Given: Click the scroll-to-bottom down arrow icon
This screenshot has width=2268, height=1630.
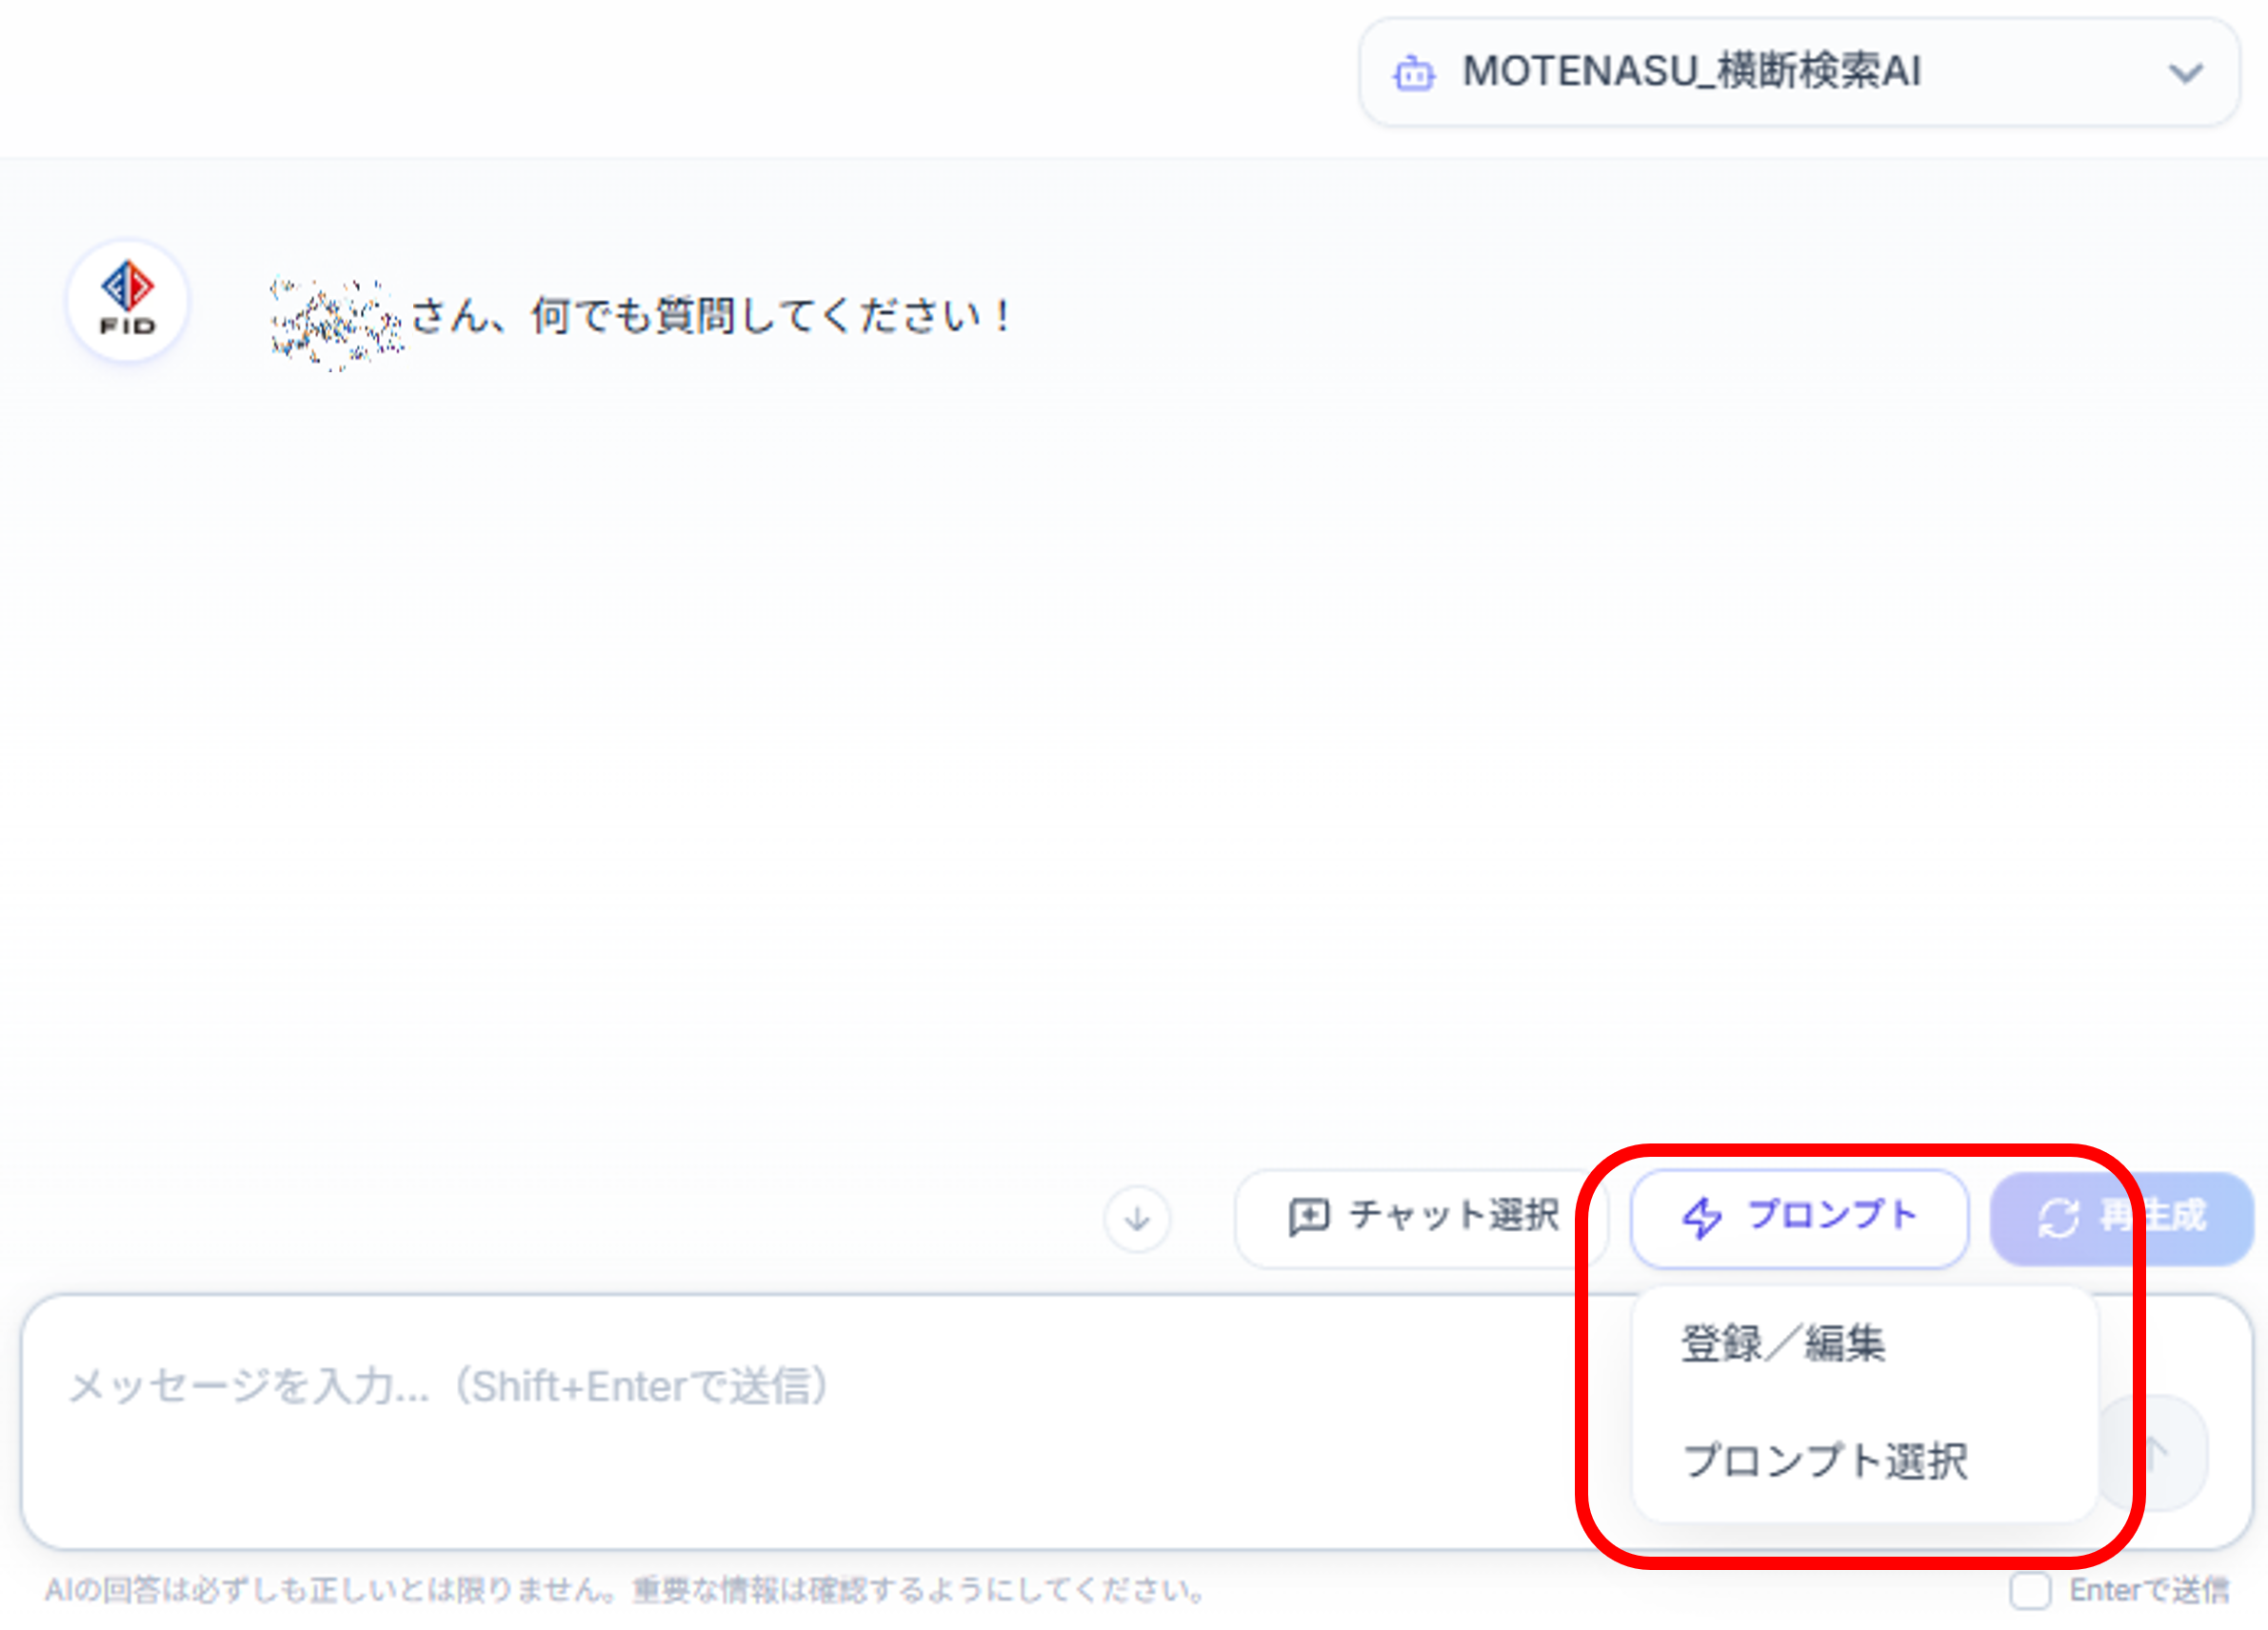Looking at the screenshot, I should click(1137, 1218).
